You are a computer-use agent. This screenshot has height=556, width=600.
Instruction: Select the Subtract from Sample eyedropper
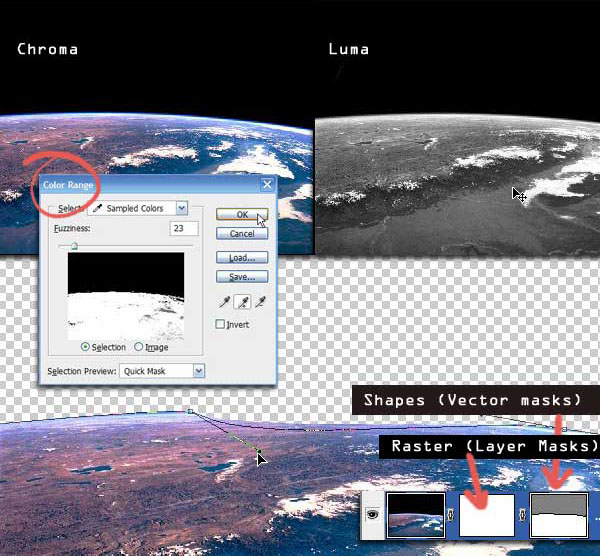pos(261,302)
